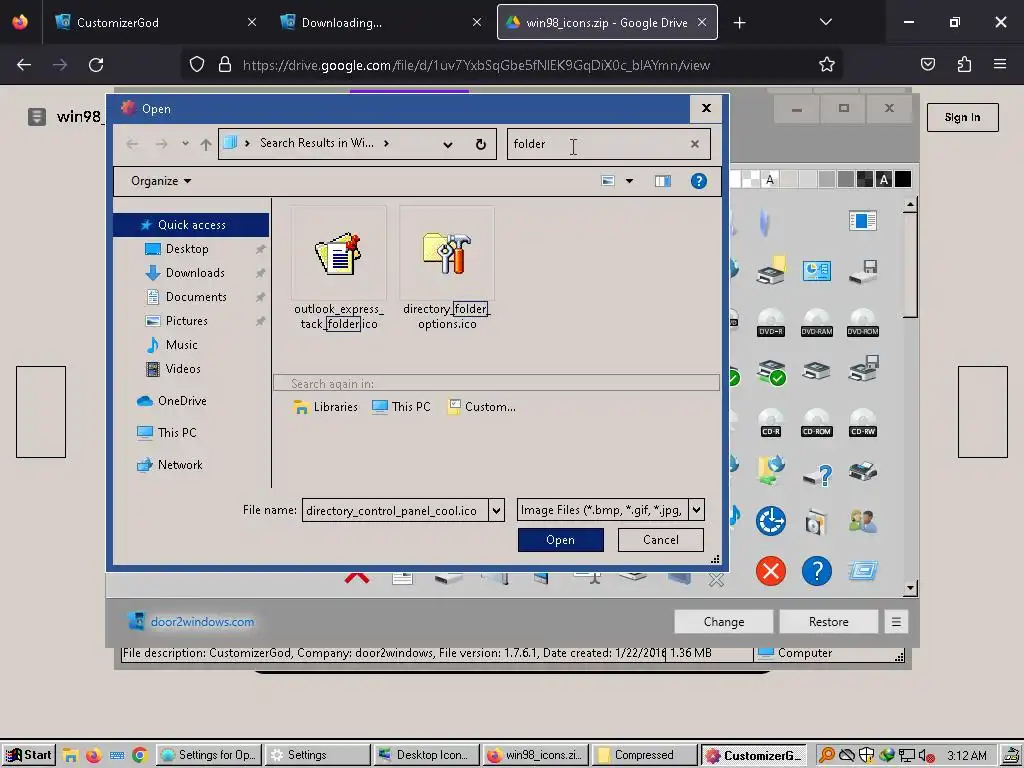Click the unknown drive question mark icon
Viewport: 1024px width, 768px height.
pyautogui.click(x=817, y=474)
